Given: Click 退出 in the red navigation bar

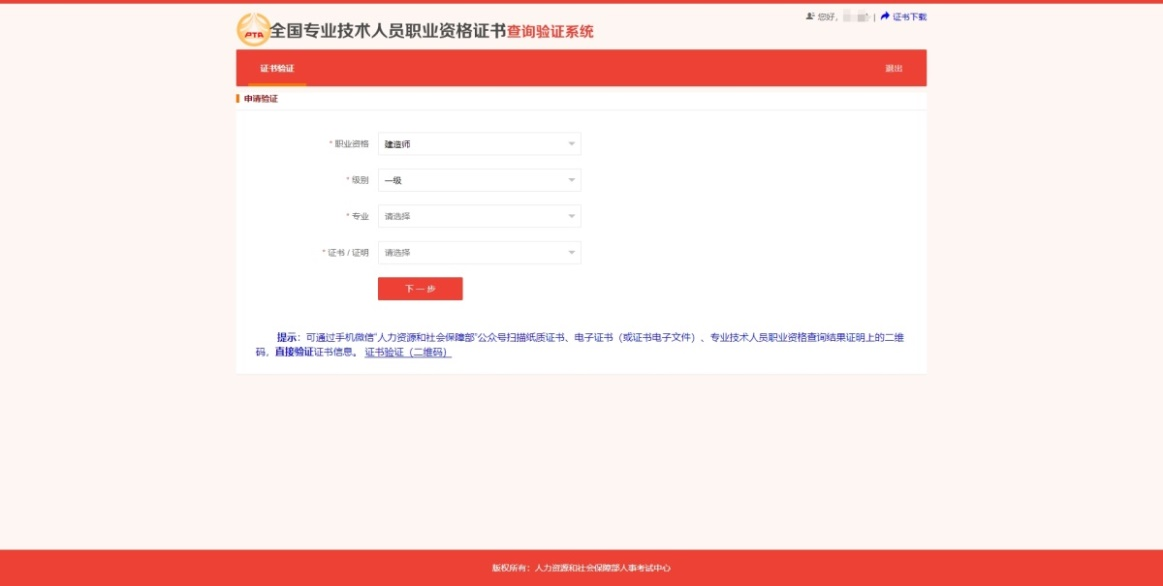Looking at the screenshot, I should coord(893,68).
